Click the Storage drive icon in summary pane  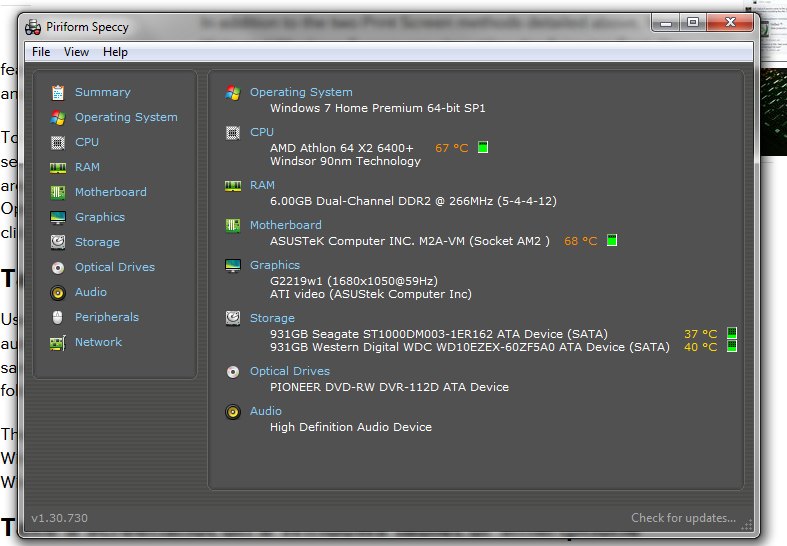(233, 318)
